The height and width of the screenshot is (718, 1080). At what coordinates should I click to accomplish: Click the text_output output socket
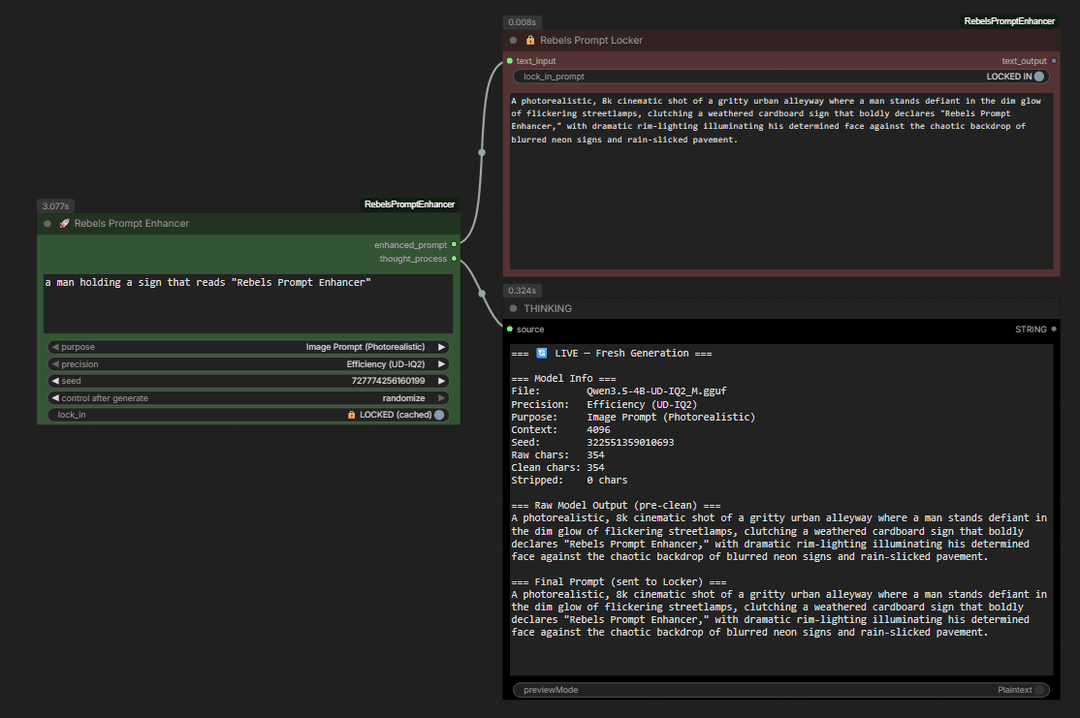[x=1054, y=61]
